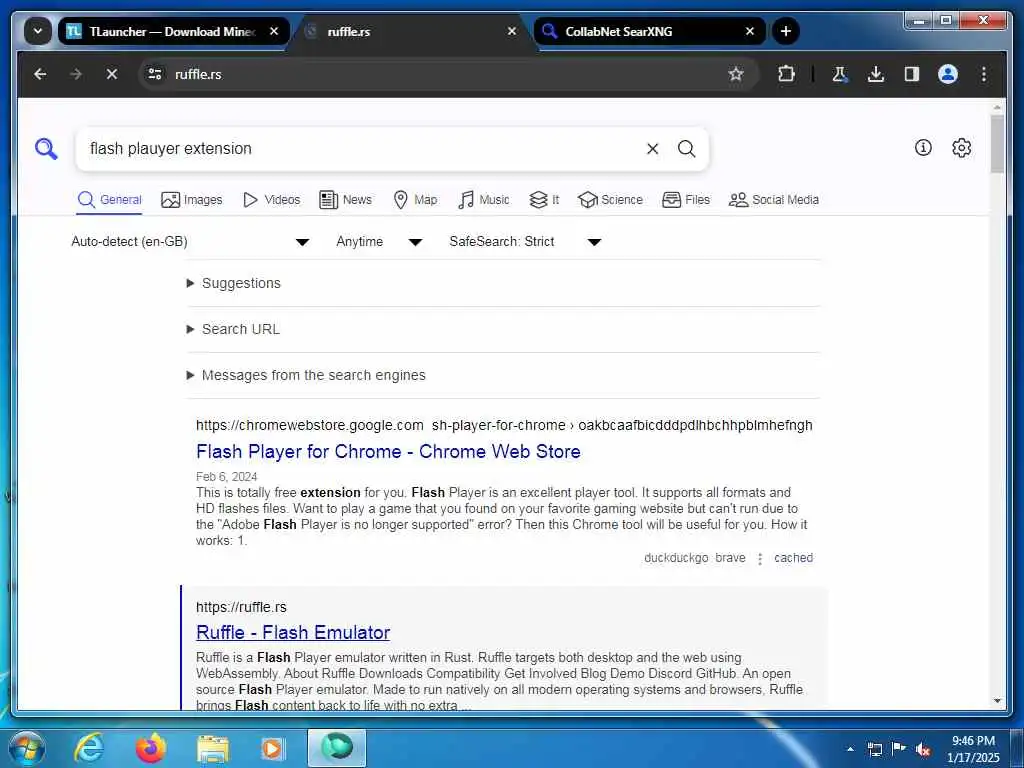Close the CollabNet SearXNG tab
The image size is (1024, 768).
tap(750, 31)
